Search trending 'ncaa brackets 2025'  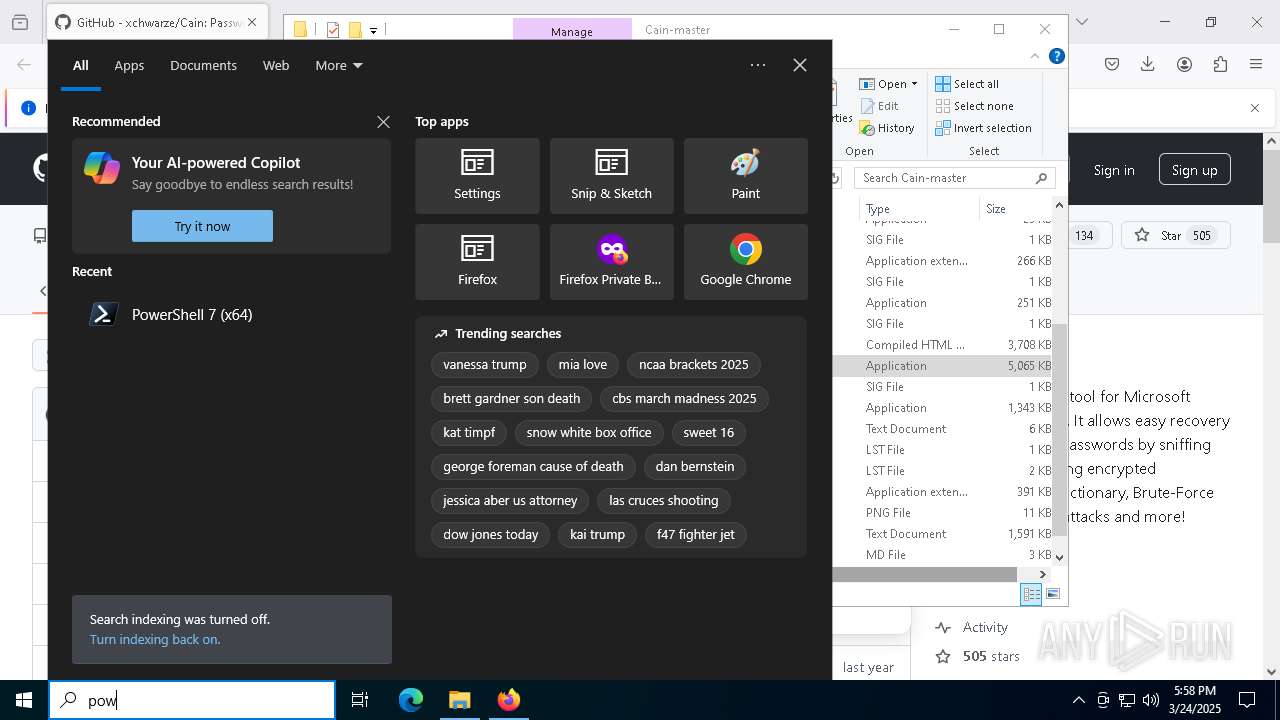pos(694,364)
